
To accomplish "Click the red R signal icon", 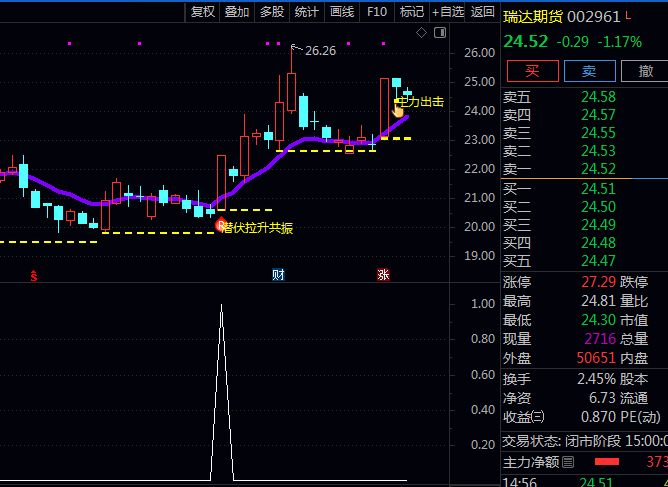I will tap(221, 225).
